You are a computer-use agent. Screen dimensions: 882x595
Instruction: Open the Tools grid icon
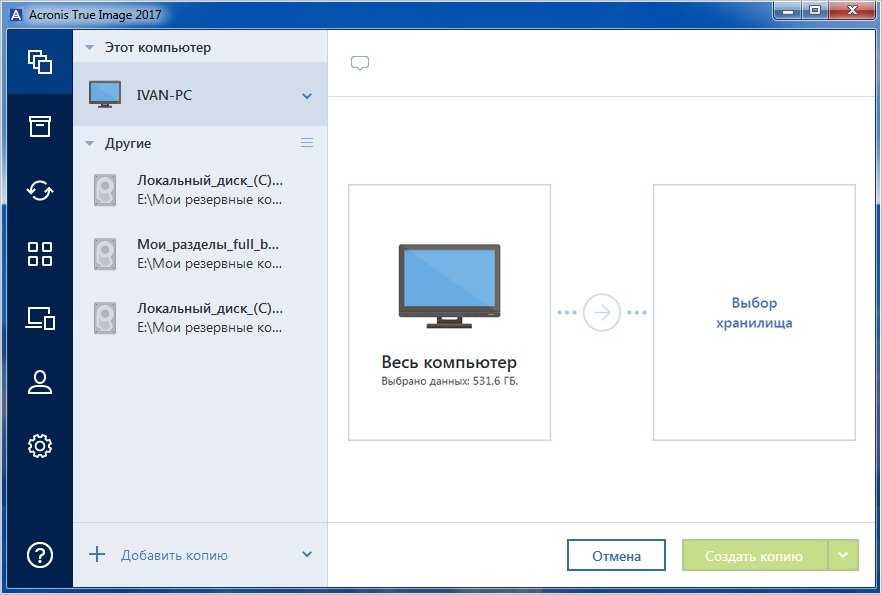coord(39,254)
